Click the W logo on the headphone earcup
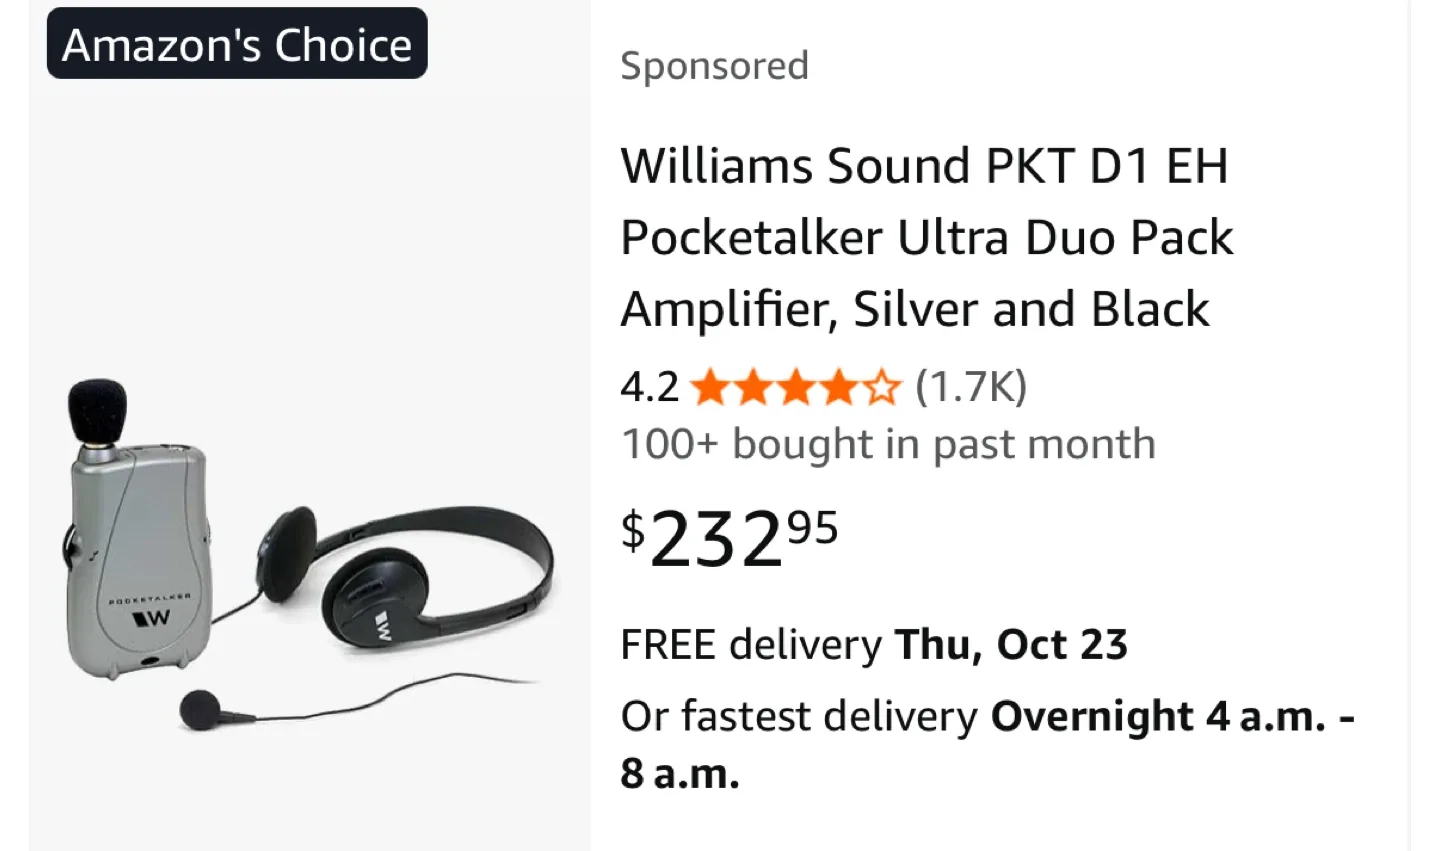Image resolution: width=1440 pixels, height=851 pixels. point(383,626)
